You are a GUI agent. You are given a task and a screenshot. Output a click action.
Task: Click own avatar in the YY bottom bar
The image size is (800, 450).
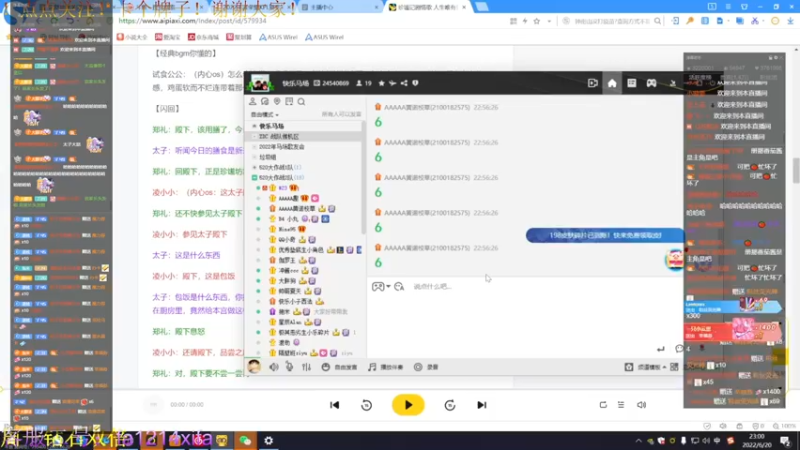[254, 366]
